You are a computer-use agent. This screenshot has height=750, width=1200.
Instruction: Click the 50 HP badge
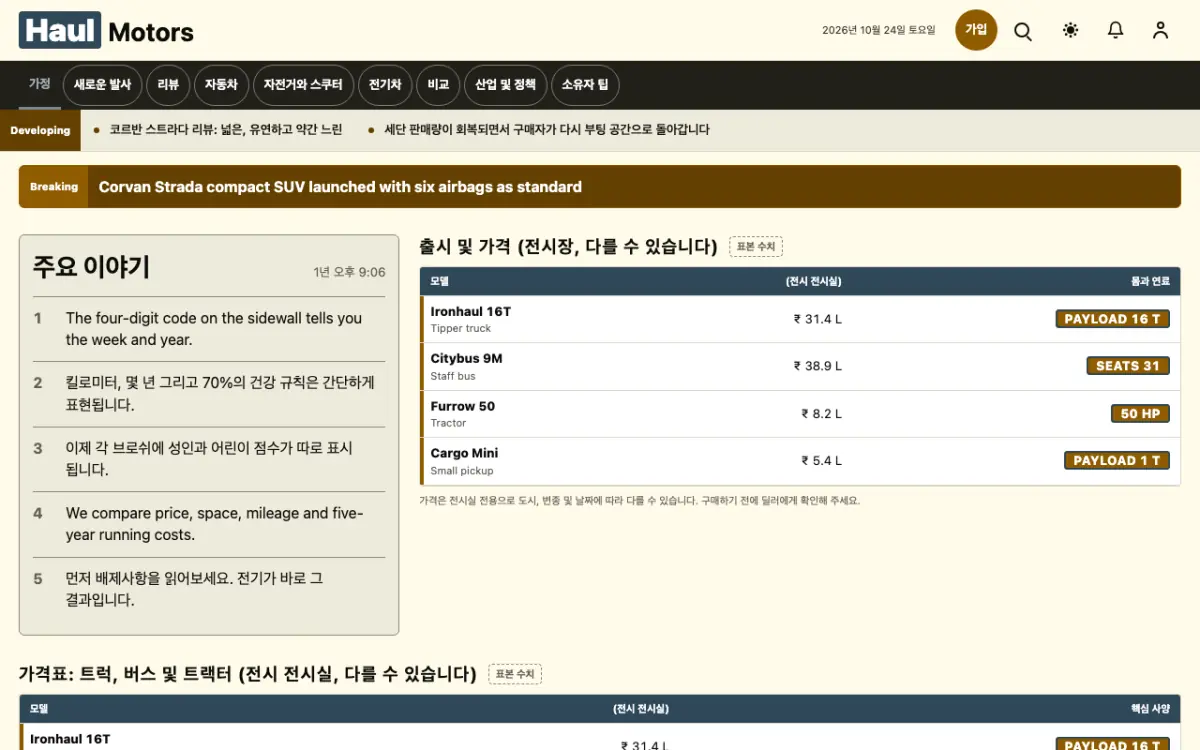coord(1140,414)
